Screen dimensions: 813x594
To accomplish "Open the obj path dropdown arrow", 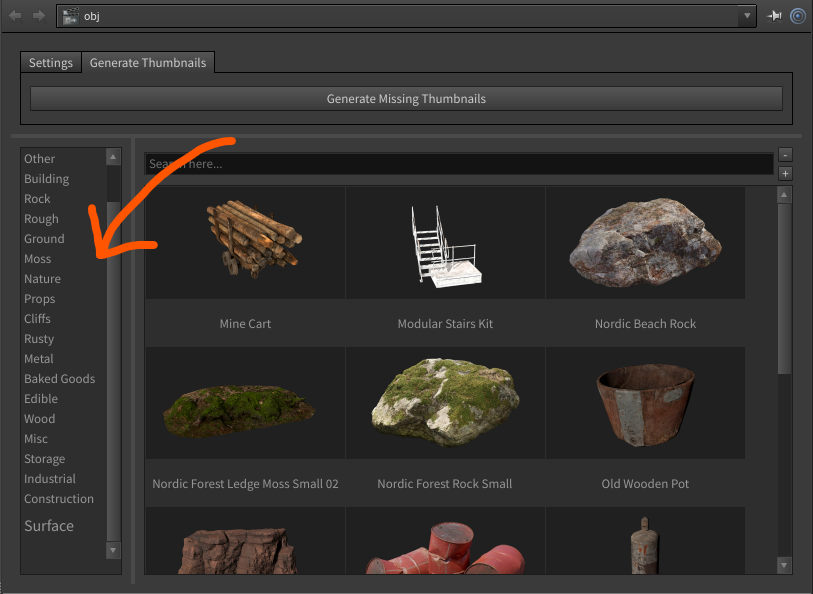I will [x=747, y=16].
